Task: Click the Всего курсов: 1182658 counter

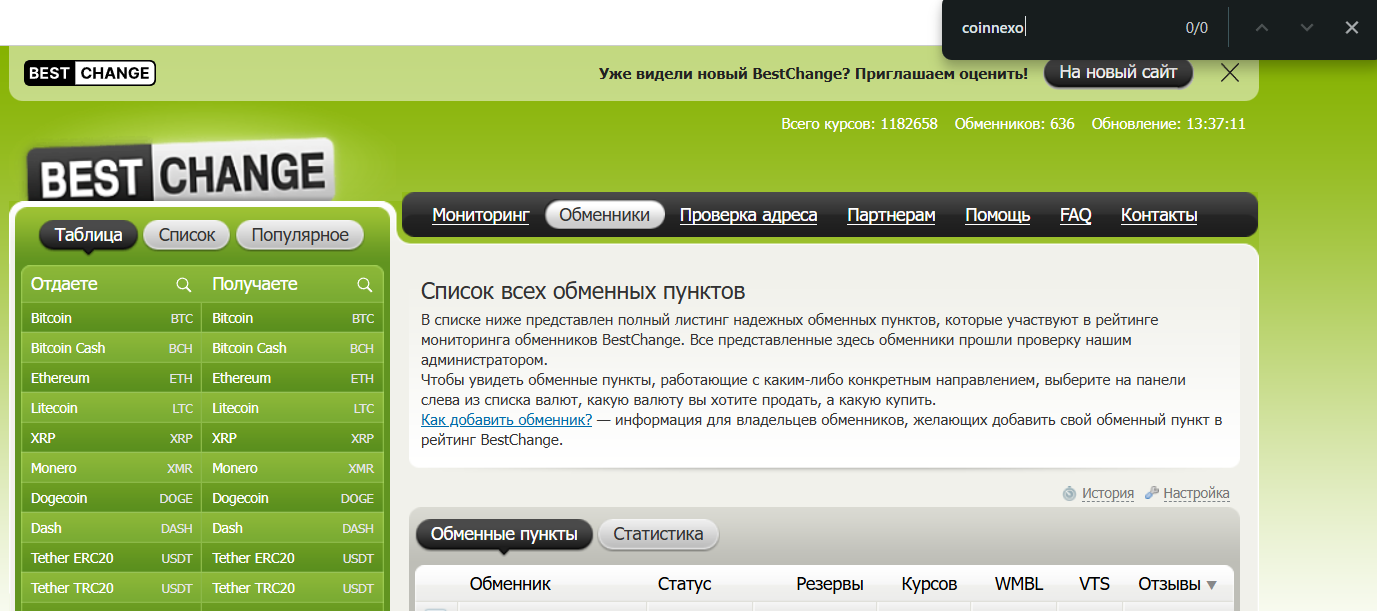Action: pyautogui.click(x=859, y=124)
